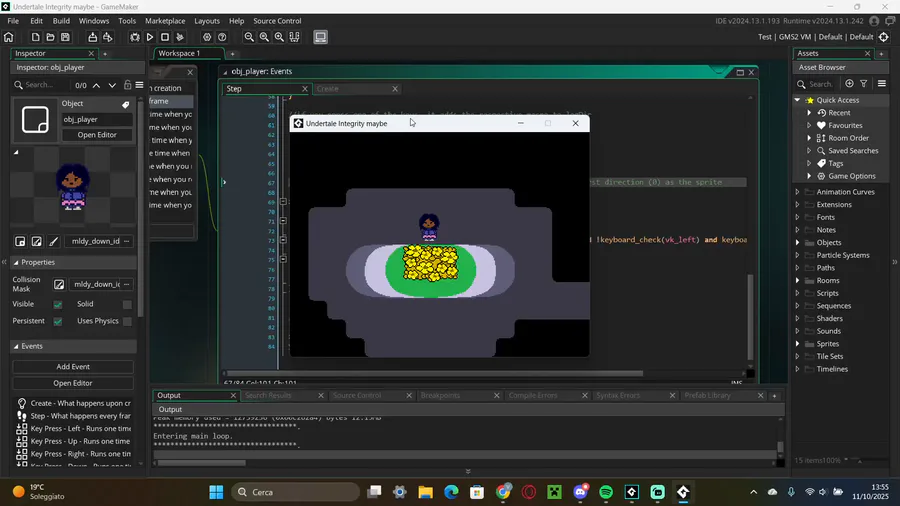
Task: Click Open Editor button in Events section
Action: pos(73,383)
